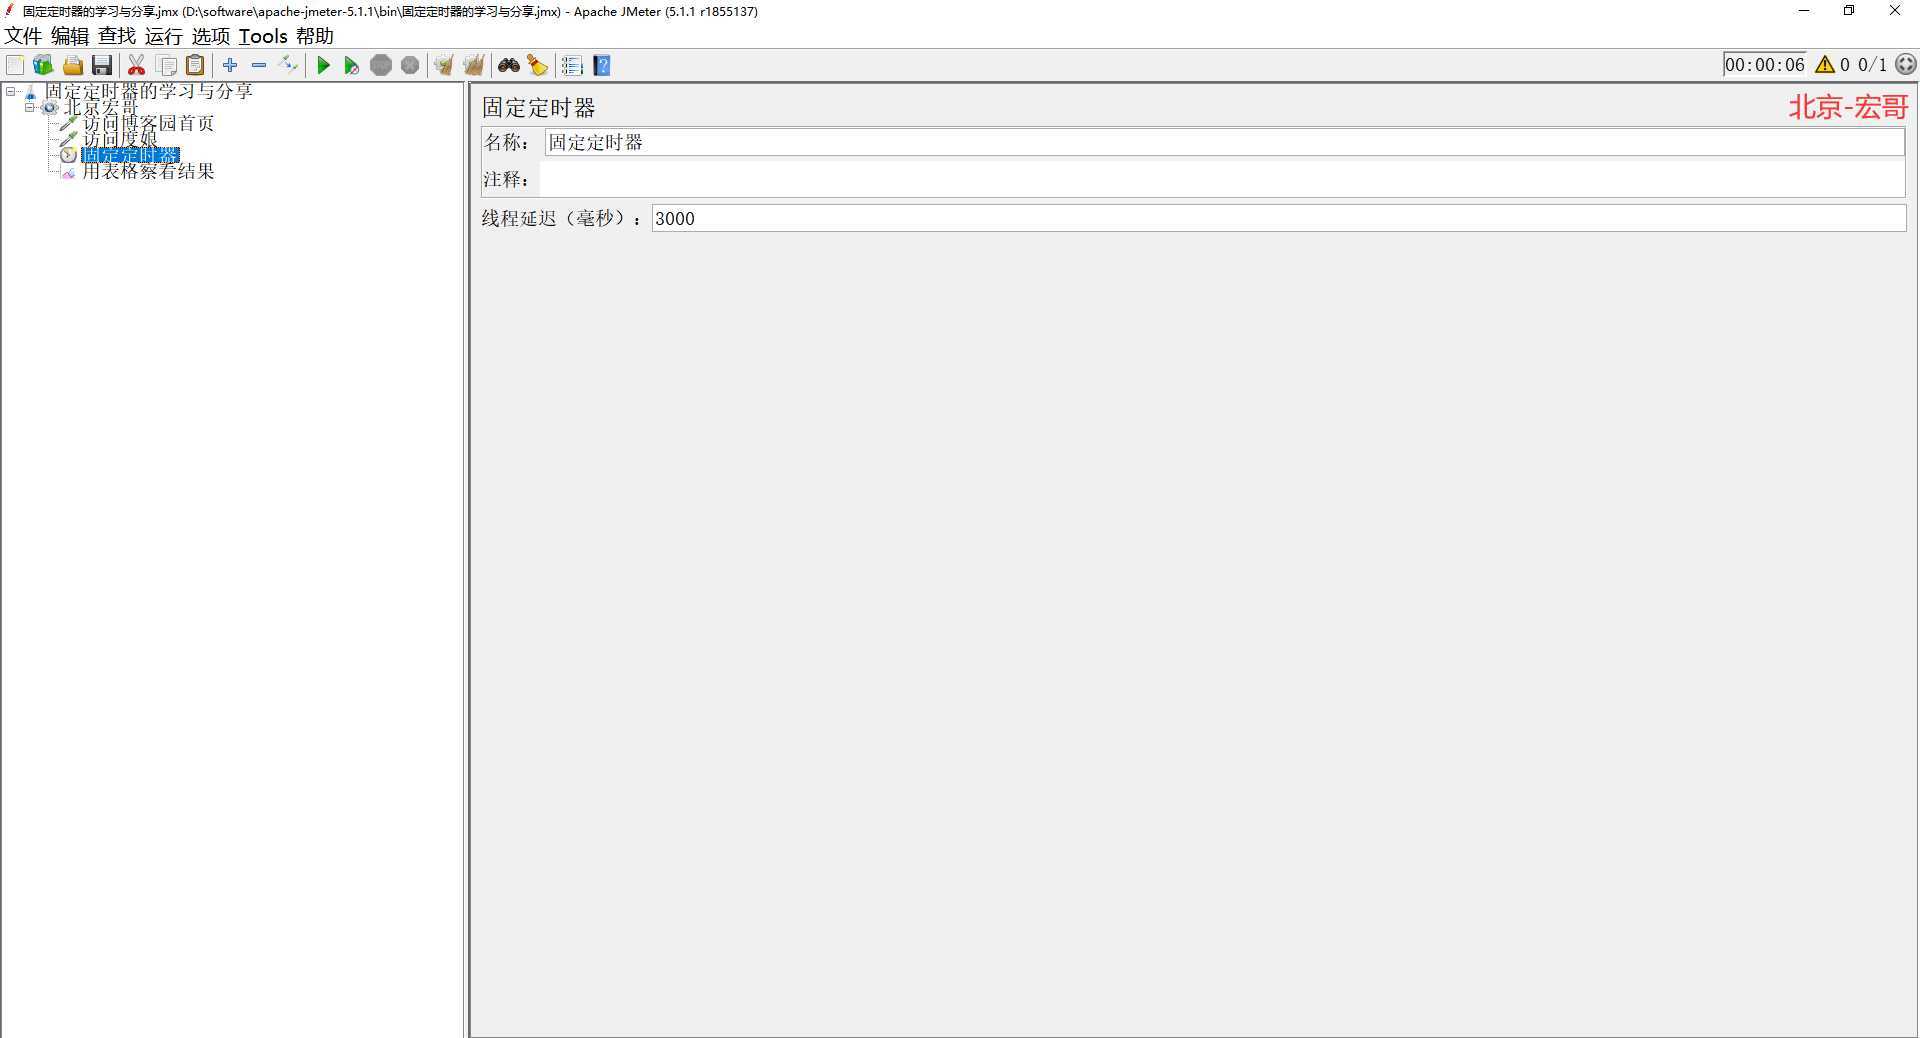Click the Paste clipboard icon
Image resolution: width=1920 pixels, height=1038 pixels.
196,66
